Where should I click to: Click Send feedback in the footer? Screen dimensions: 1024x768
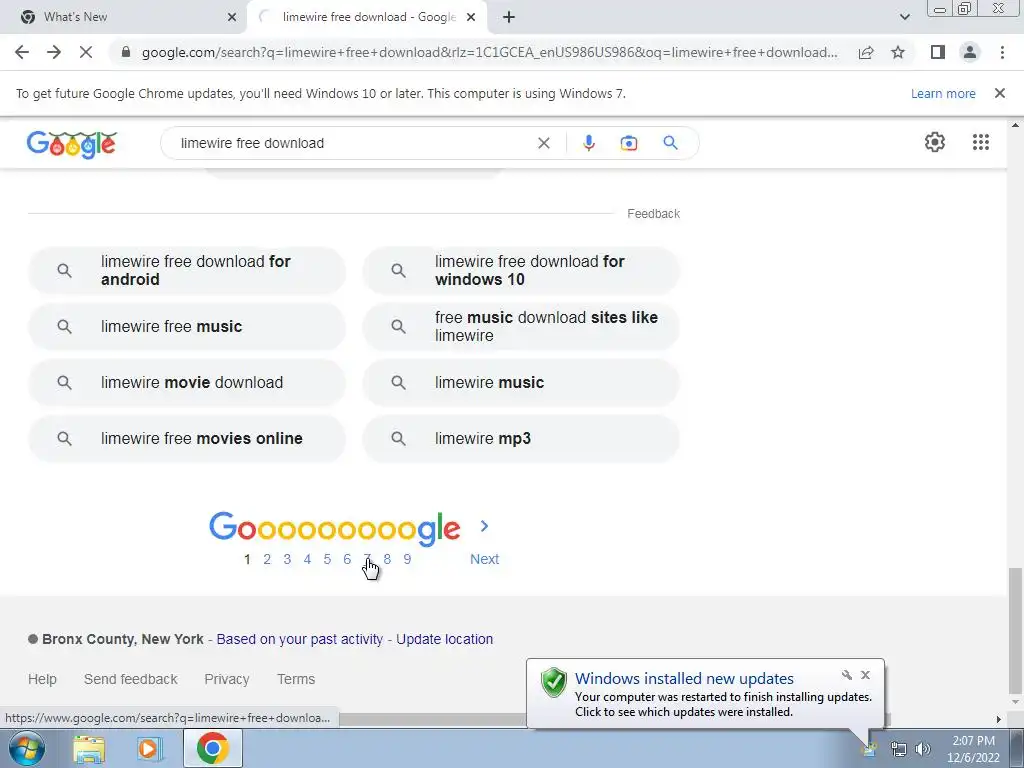[131, 679]
